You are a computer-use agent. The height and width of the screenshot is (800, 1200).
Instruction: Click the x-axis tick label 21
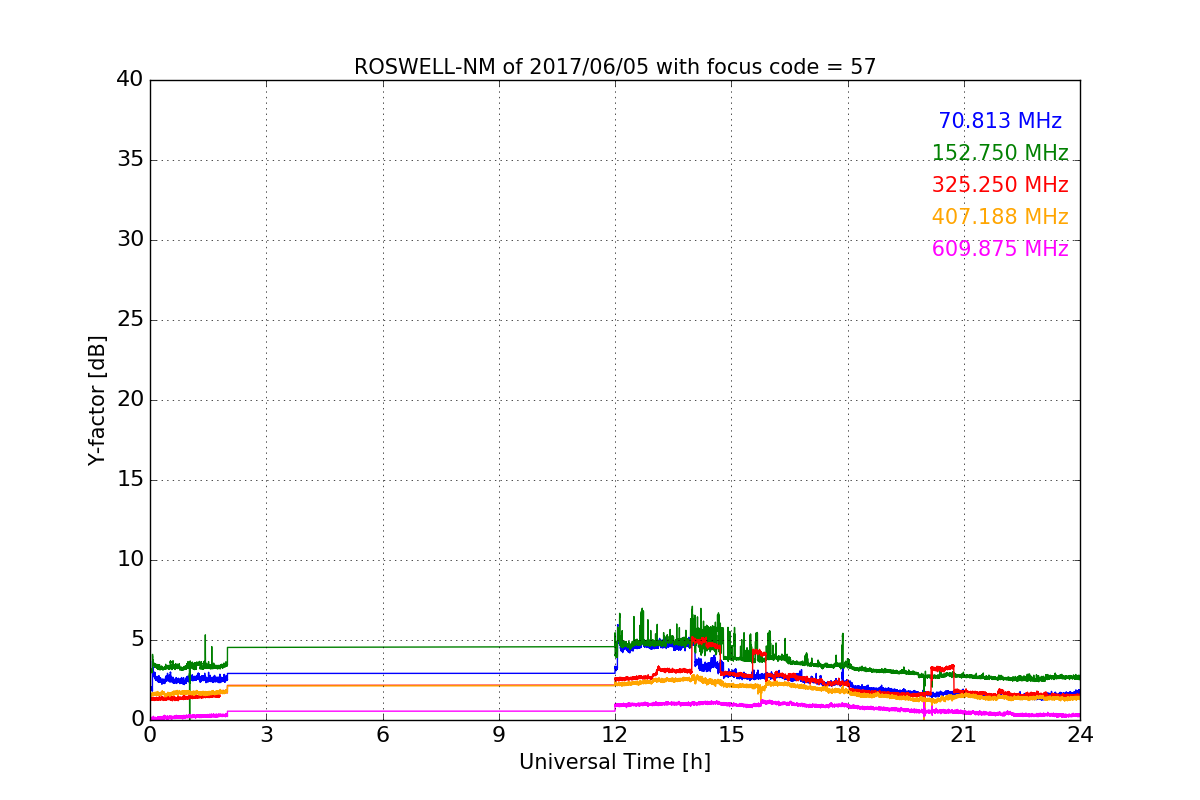[964, 735]
